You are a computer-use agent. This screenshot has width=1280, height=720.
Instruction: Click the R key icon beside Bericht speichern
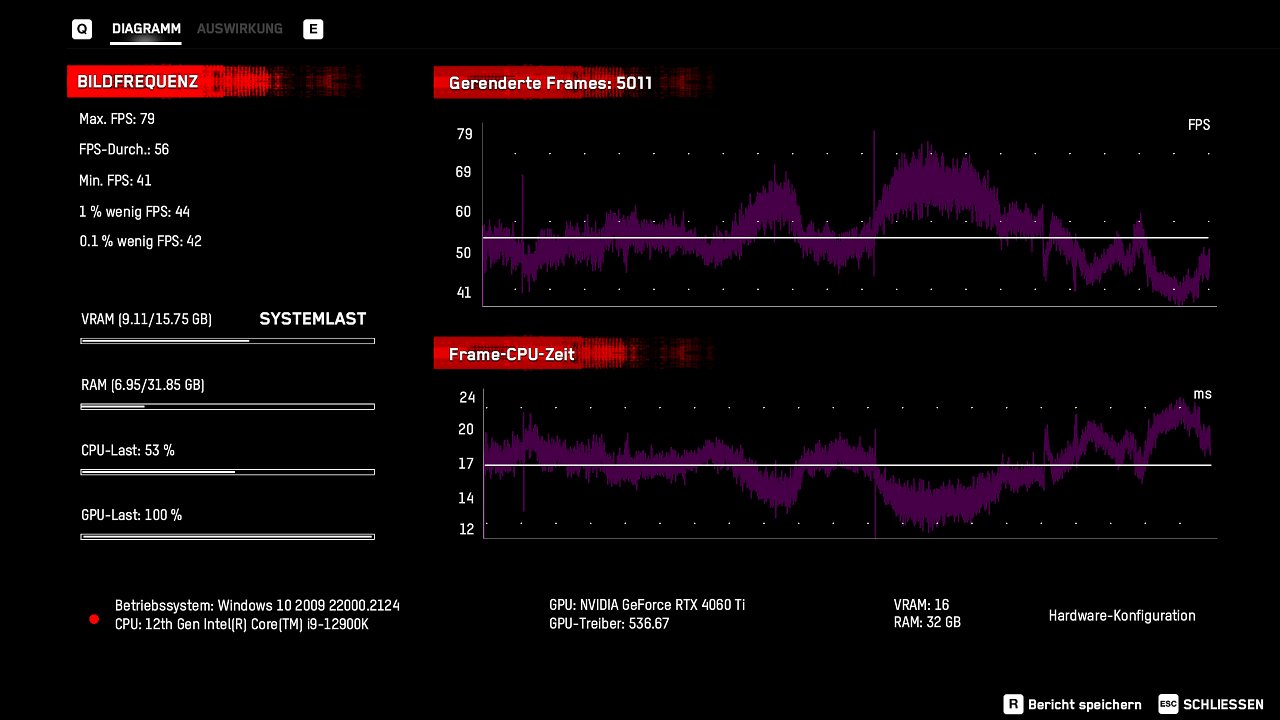pos(1013,704)
